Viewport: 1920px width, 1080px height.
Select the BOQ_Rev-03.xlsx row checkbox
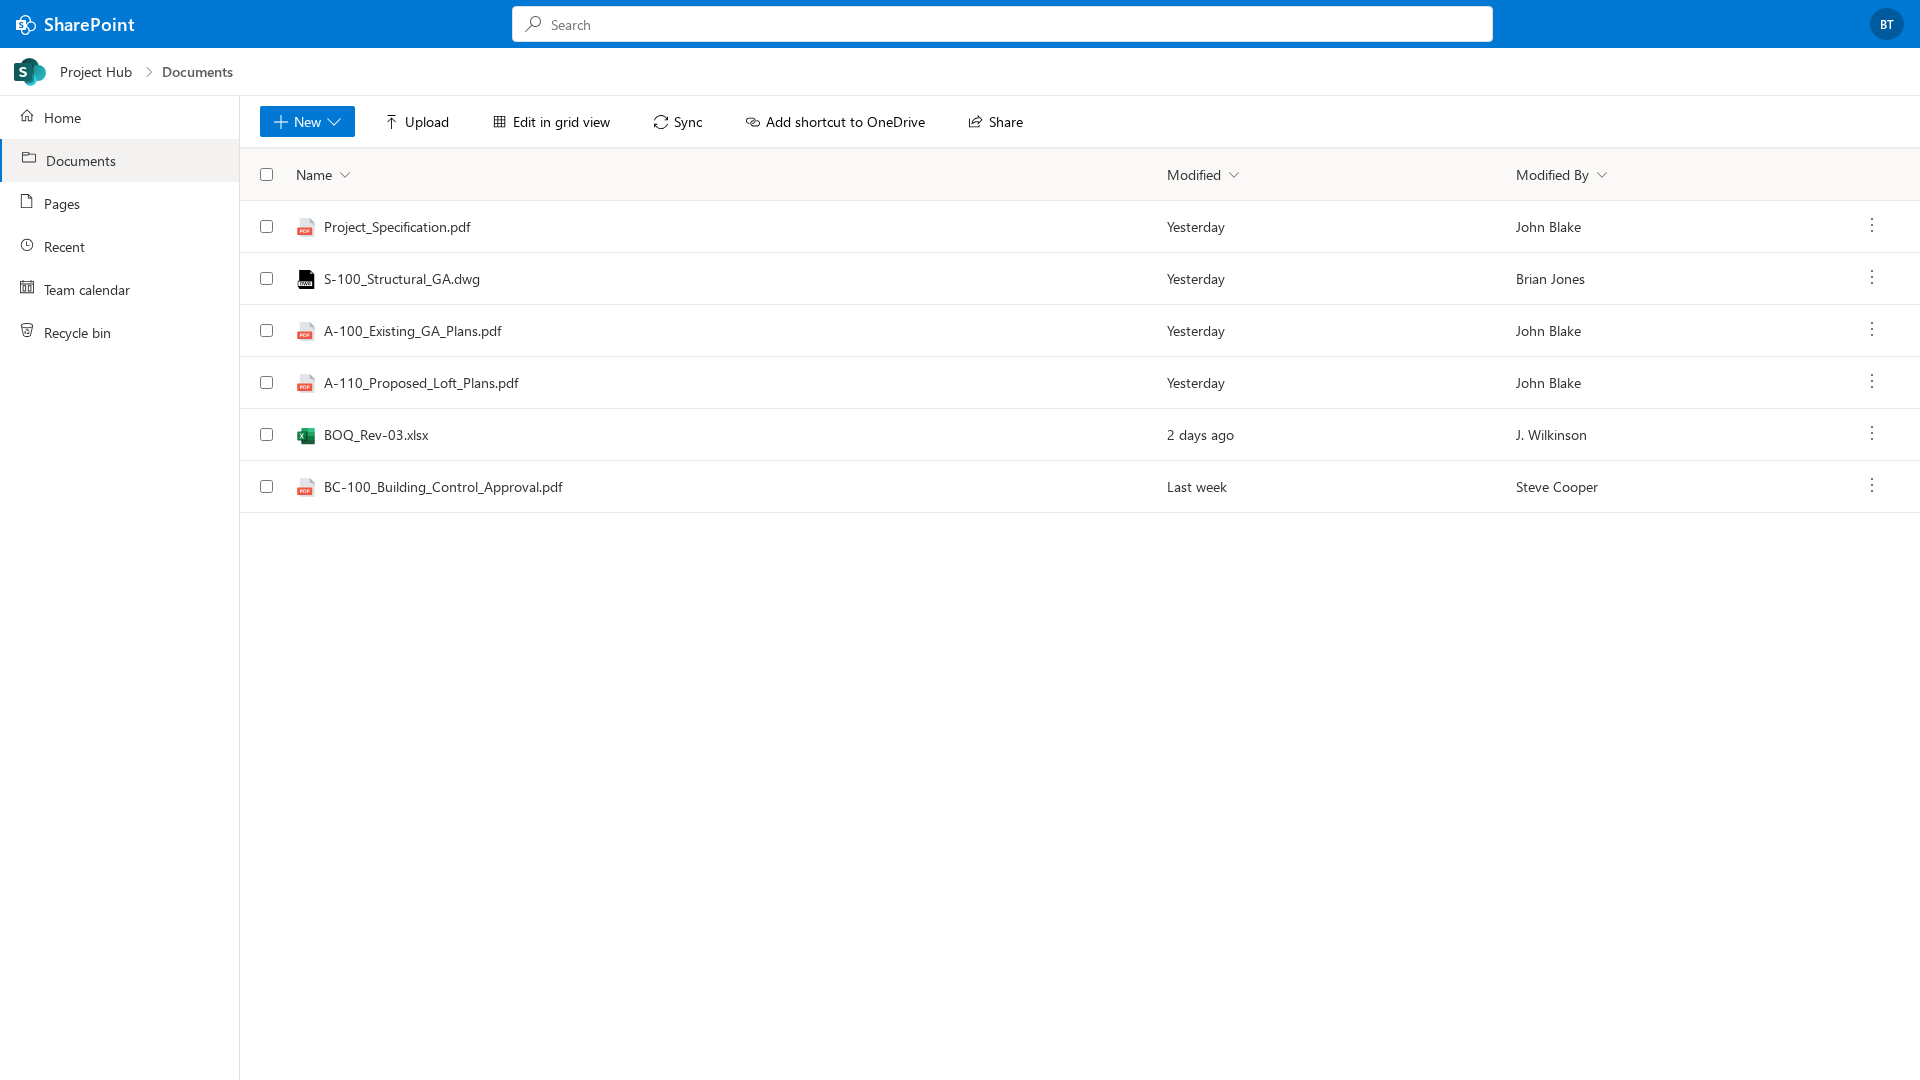[266, 434]
